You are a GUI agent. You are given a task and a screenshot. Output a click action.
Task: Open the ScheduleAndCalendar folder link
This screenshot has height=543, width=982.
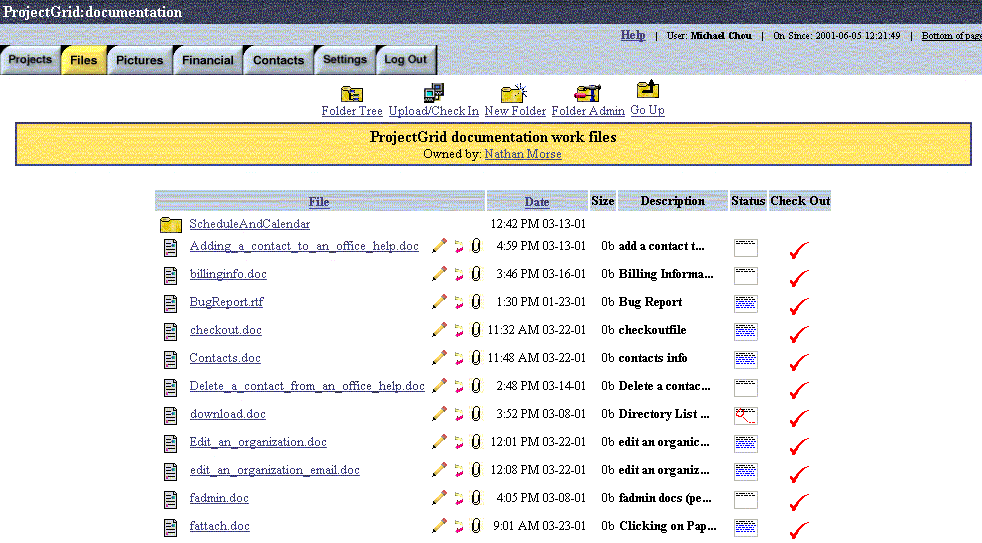click(x=250, y=224)
